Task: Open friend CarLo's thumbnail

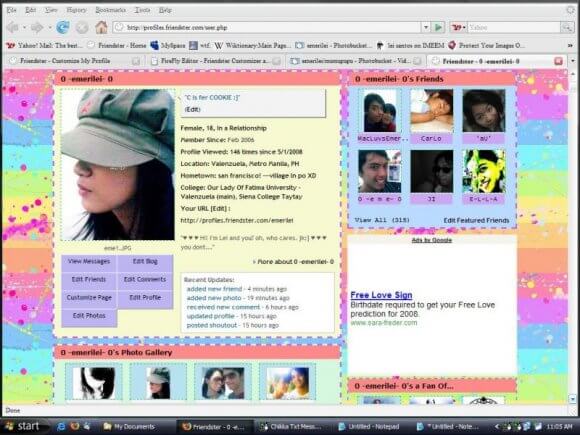Action: point(431,111)
